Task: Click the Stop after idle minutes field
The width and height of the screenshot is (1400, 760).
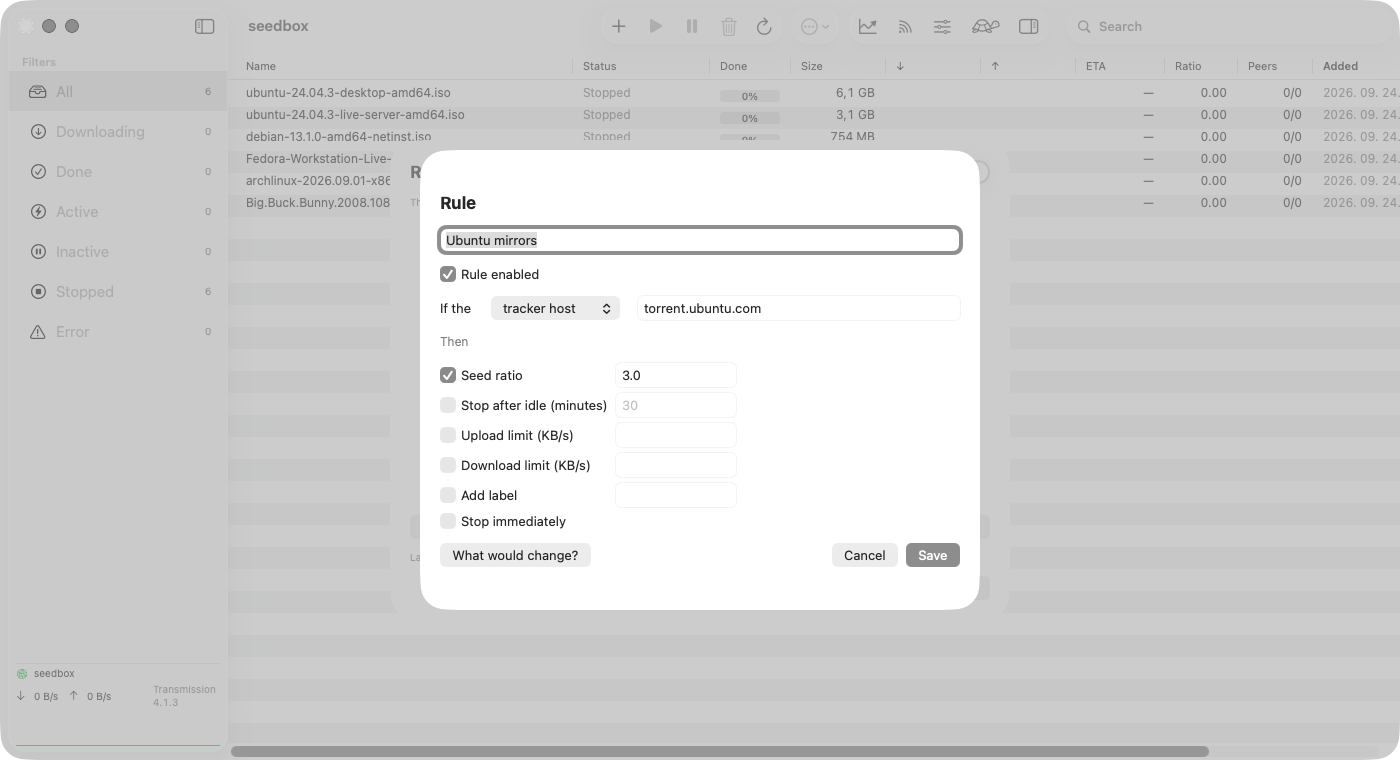Action: [676, 405]
